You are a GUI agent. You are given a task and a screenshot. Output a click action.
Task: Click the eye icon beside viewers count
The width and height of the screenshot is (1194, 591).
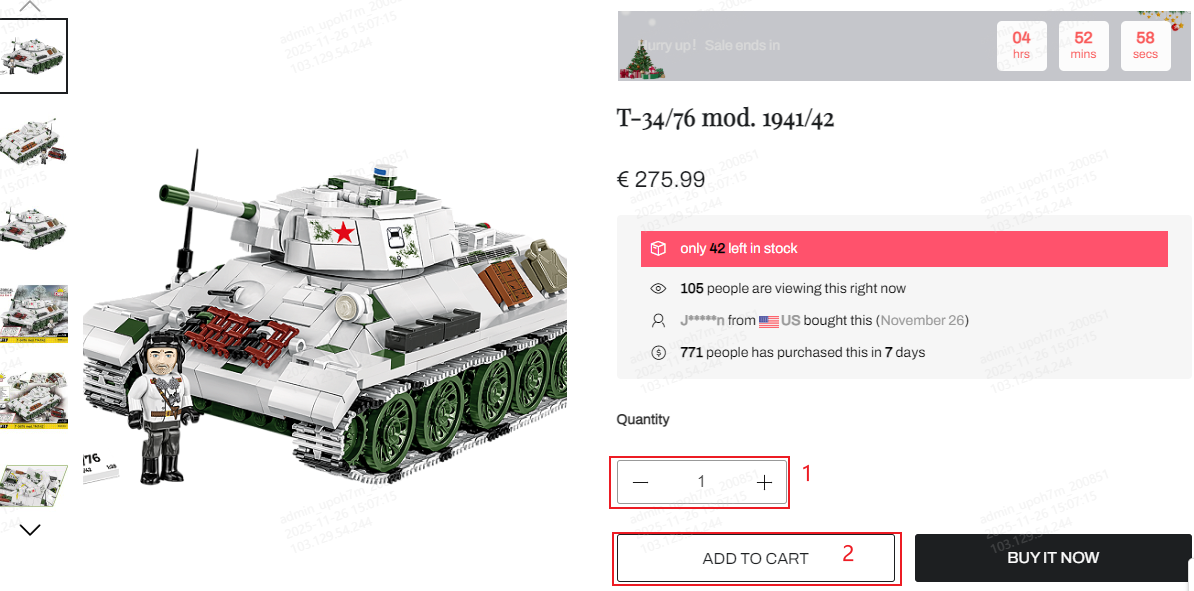(x=658, y=289)
